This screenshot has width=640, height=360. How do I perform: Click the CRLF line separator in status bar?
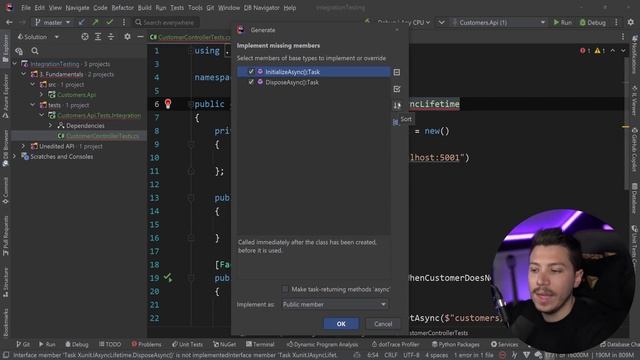(x=391, y=355)
